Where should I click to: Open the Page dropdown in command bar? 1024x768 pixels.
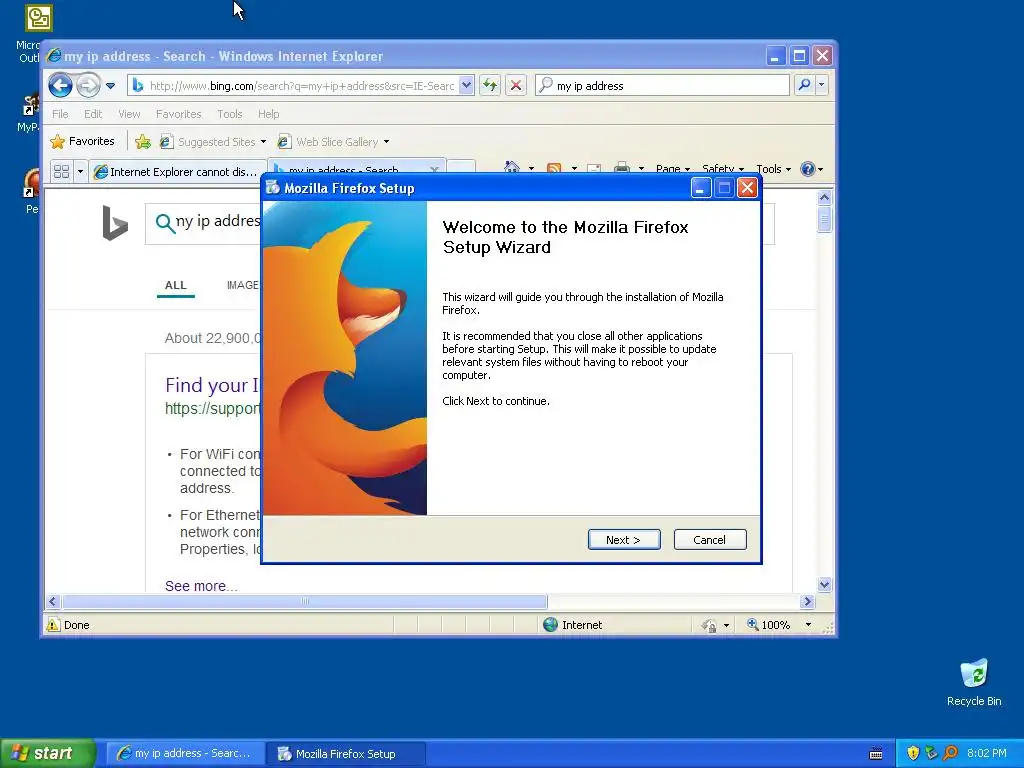(673, 168)
